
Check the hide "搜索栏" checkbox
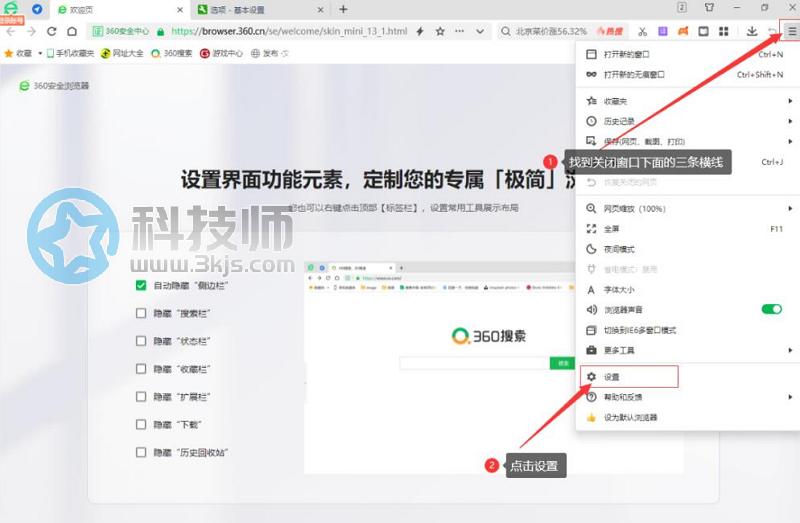[141, 314]
